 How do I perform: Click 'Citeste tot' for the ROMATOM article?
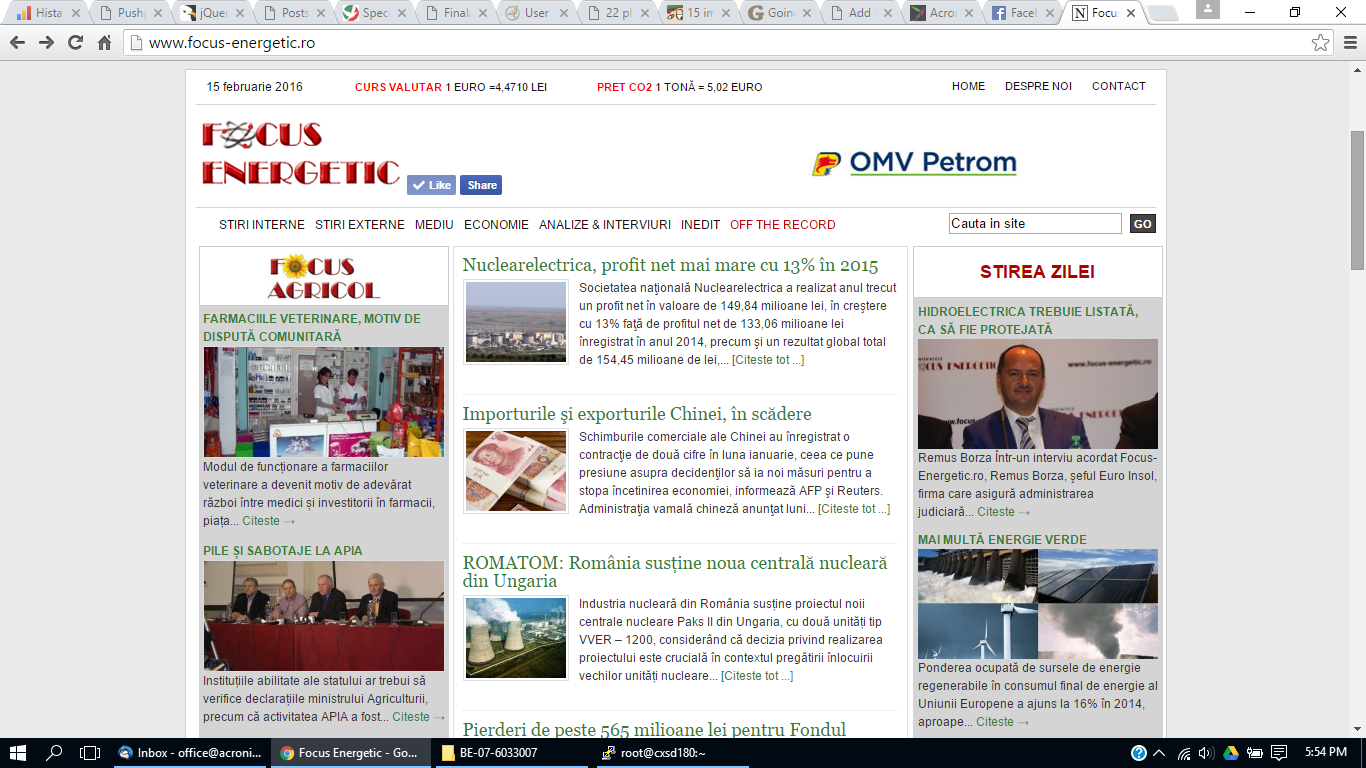click(x=757, y=676)
